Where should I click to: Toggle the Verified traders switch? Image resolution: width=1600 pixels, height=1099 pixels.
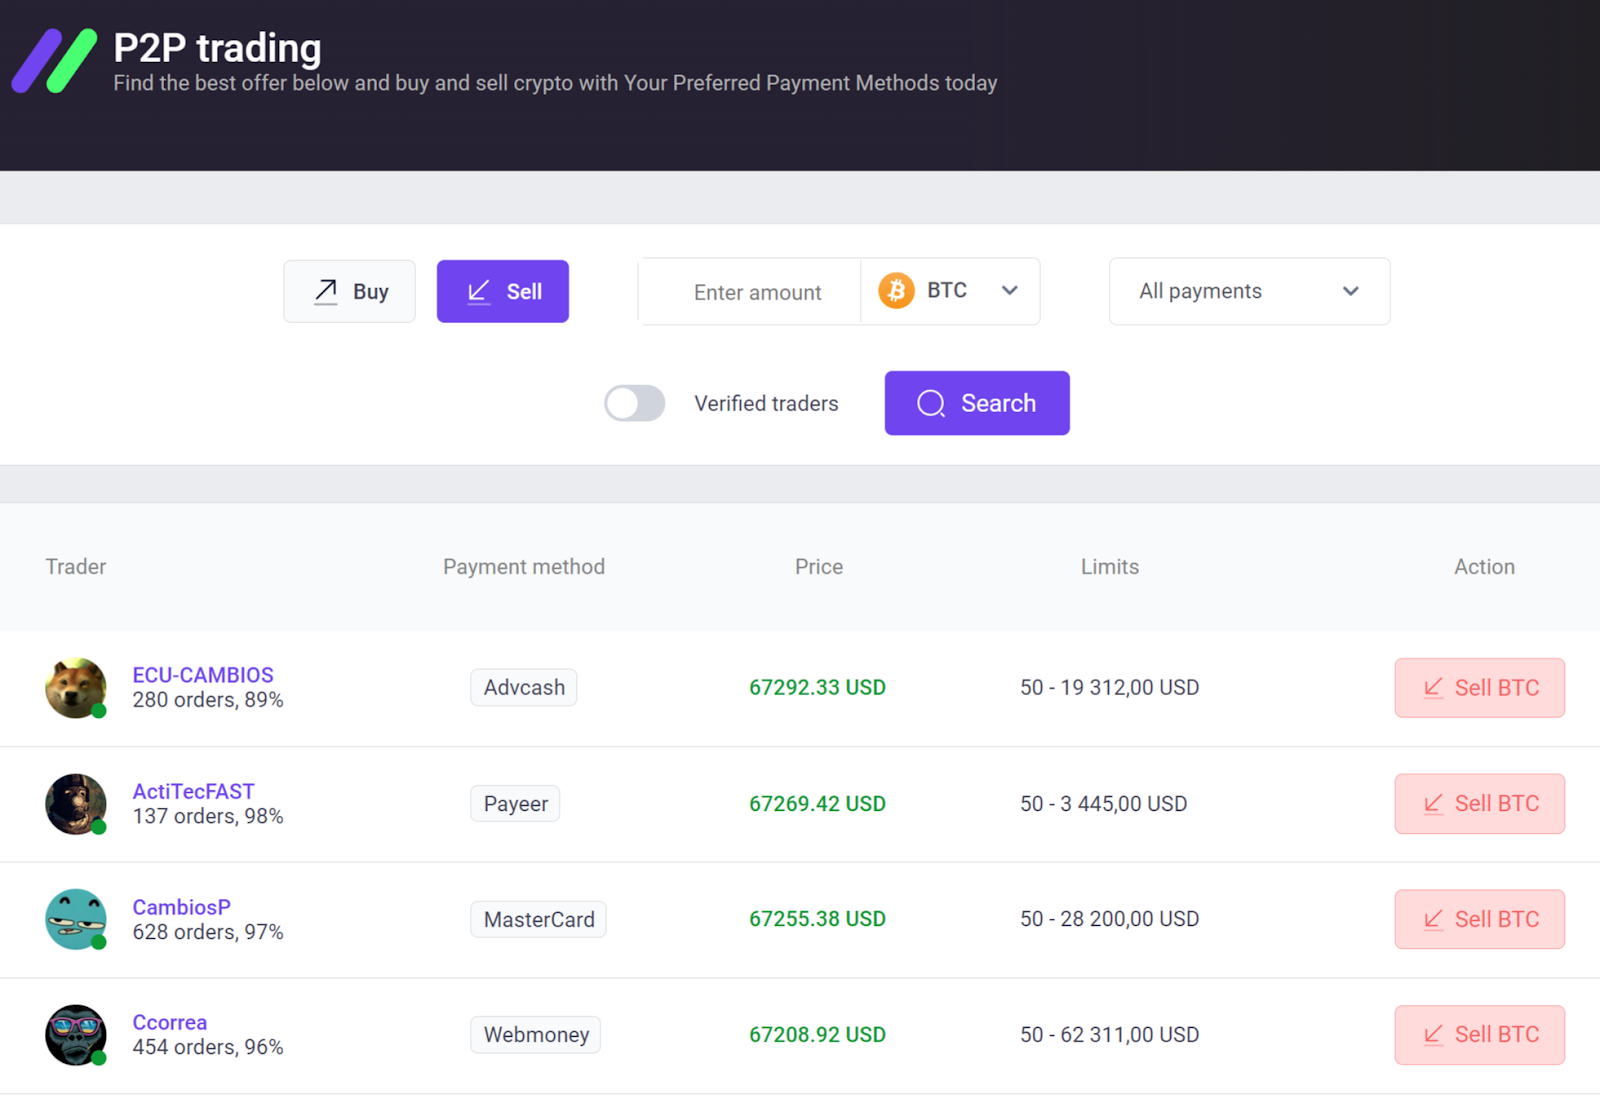coord(635,403)
